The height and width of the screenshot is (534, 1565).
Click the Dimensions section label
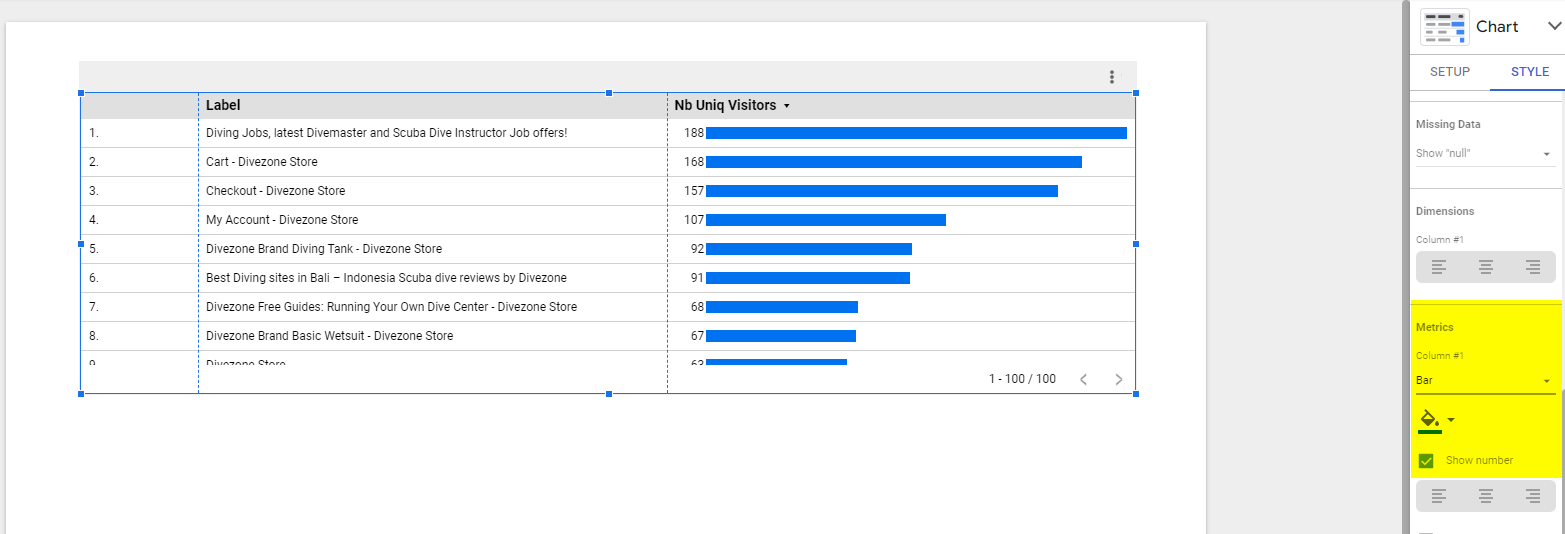[x=1445, y=211]
